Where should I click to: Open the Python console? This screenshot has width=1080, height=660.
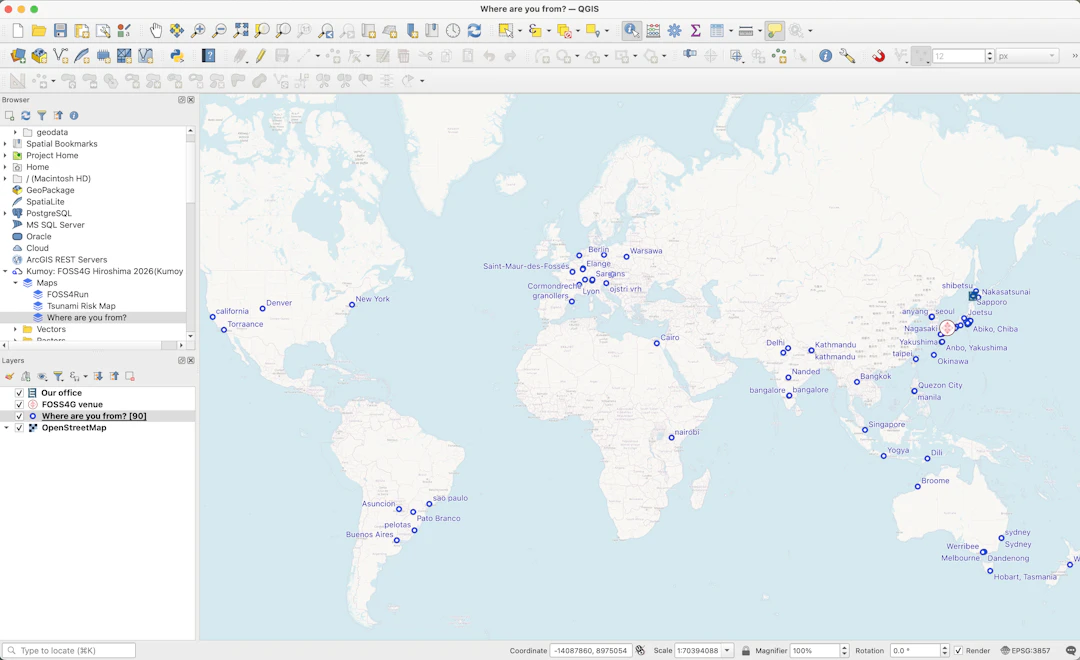[177, 56]
